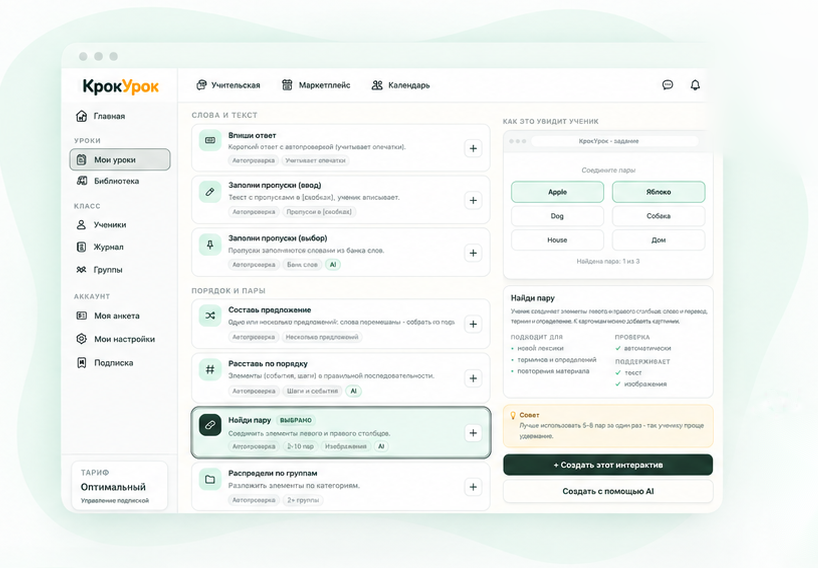Click the Учитывает опечатки tag
Viewport: 818px width, 568px height.
(x=315, y=161)
